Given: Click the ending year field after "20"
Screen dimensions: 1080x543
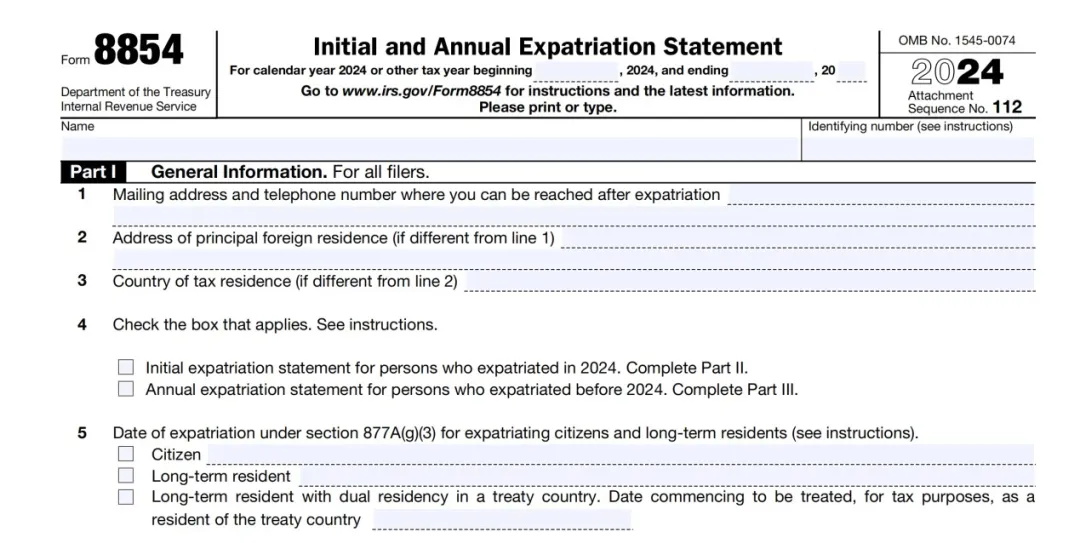Looking at the screenshot, I should coord(852,71).
